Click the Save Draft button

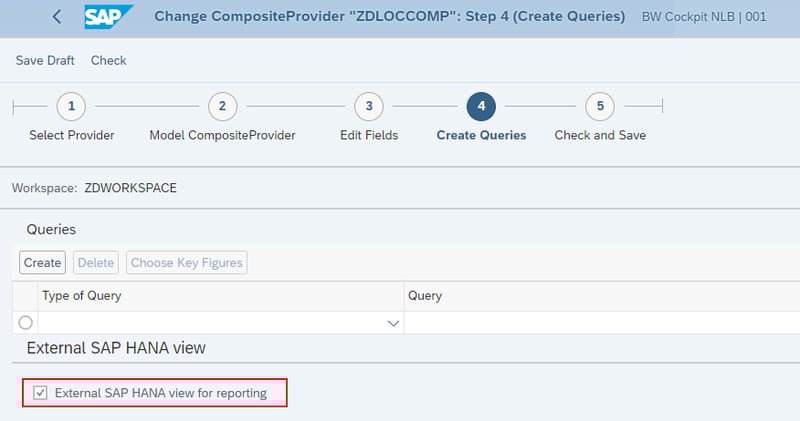[x=45, y=60]
